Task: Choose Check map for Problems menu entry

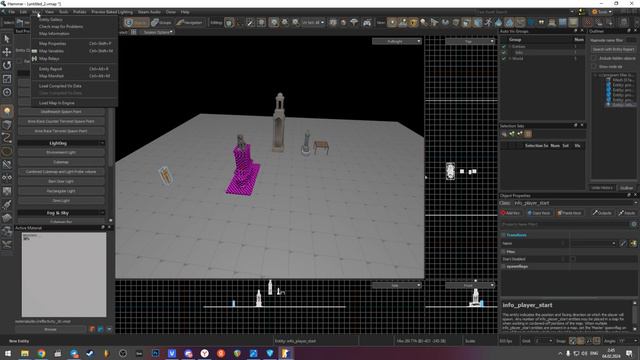Action: pyautogui.click(x=74, y=27)
